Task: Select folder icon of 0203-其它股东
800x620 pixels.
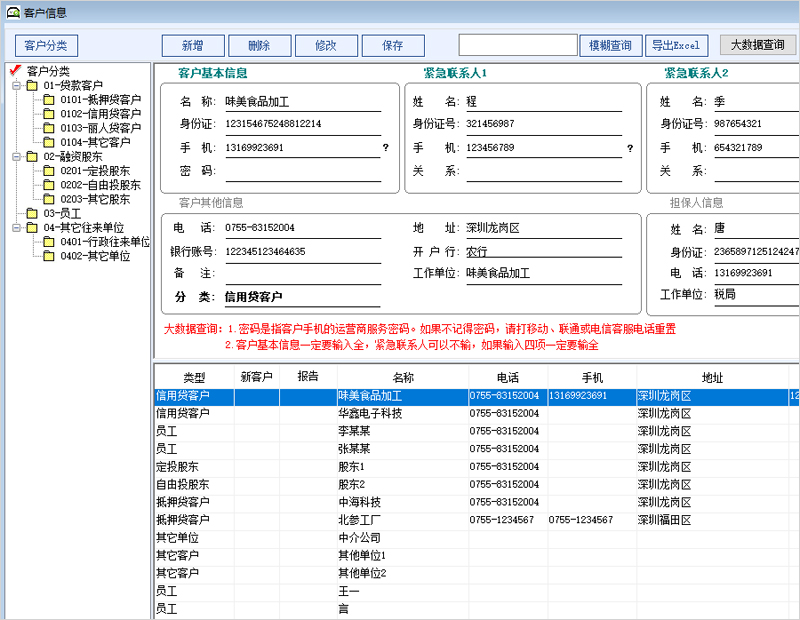Action: 49,199
